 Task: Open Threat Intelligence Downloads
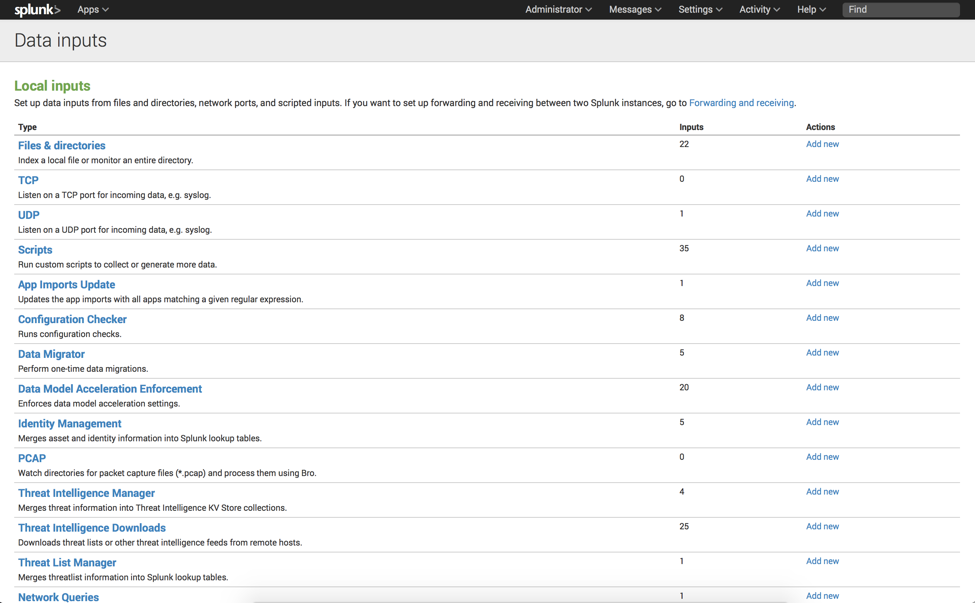pos(92,528)
